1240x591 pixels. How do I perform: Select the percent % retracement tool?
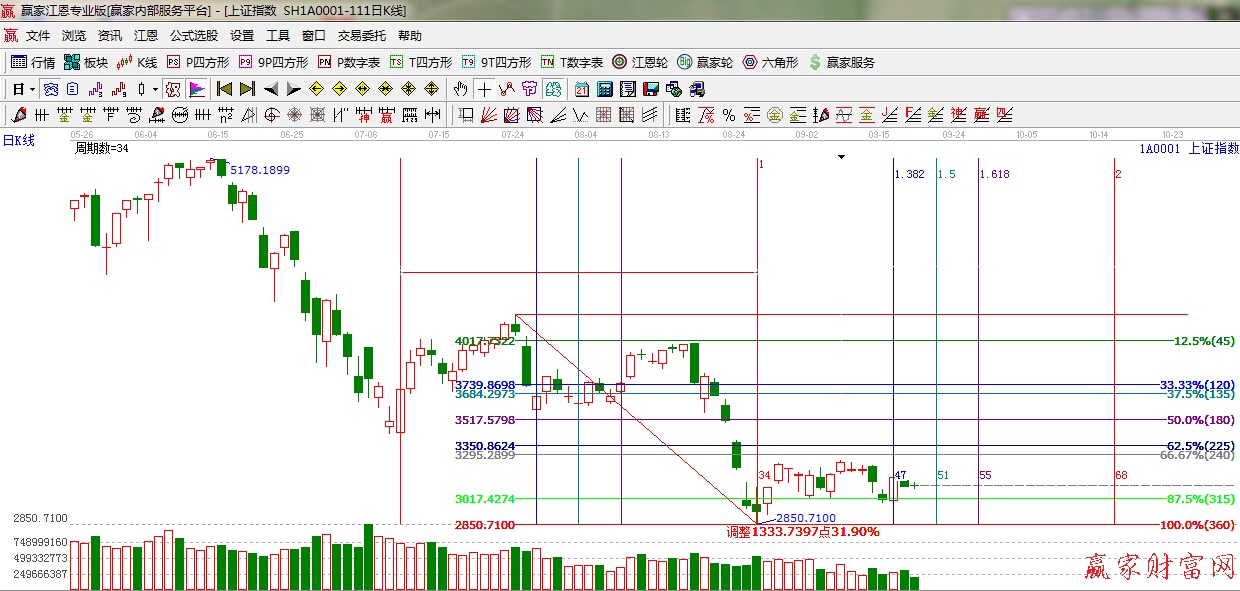(728, 115)
